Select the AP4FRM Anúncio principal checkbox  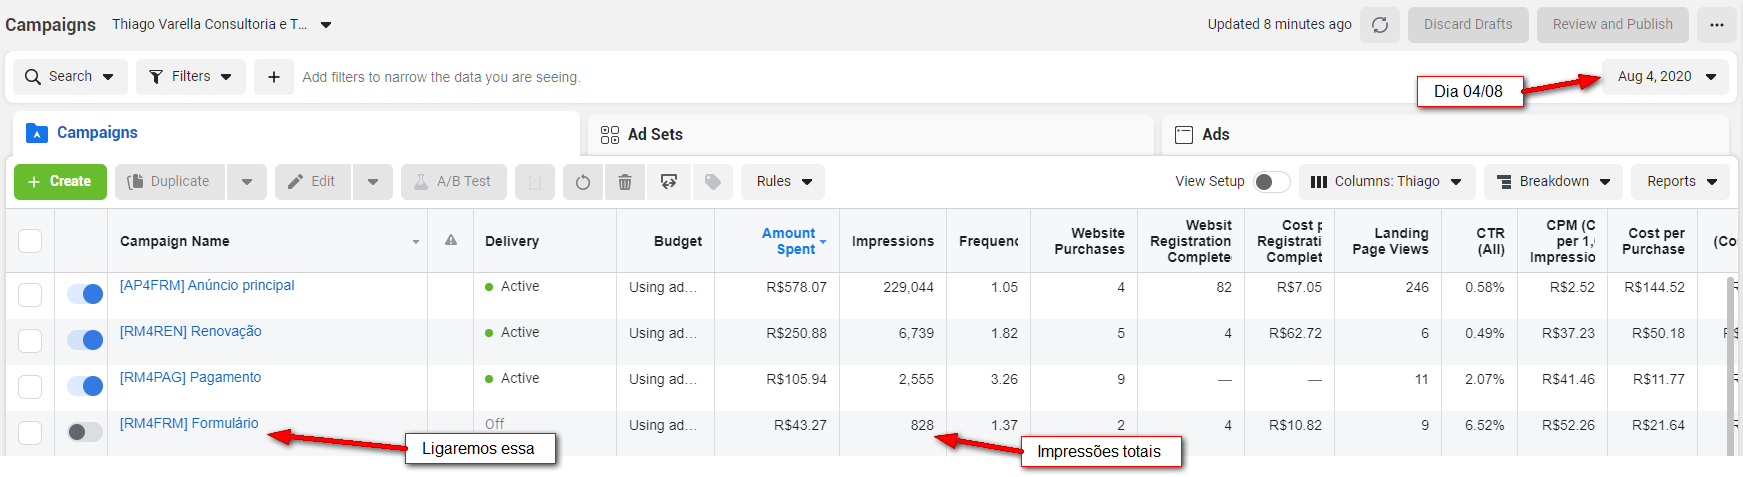click(30, 295)
